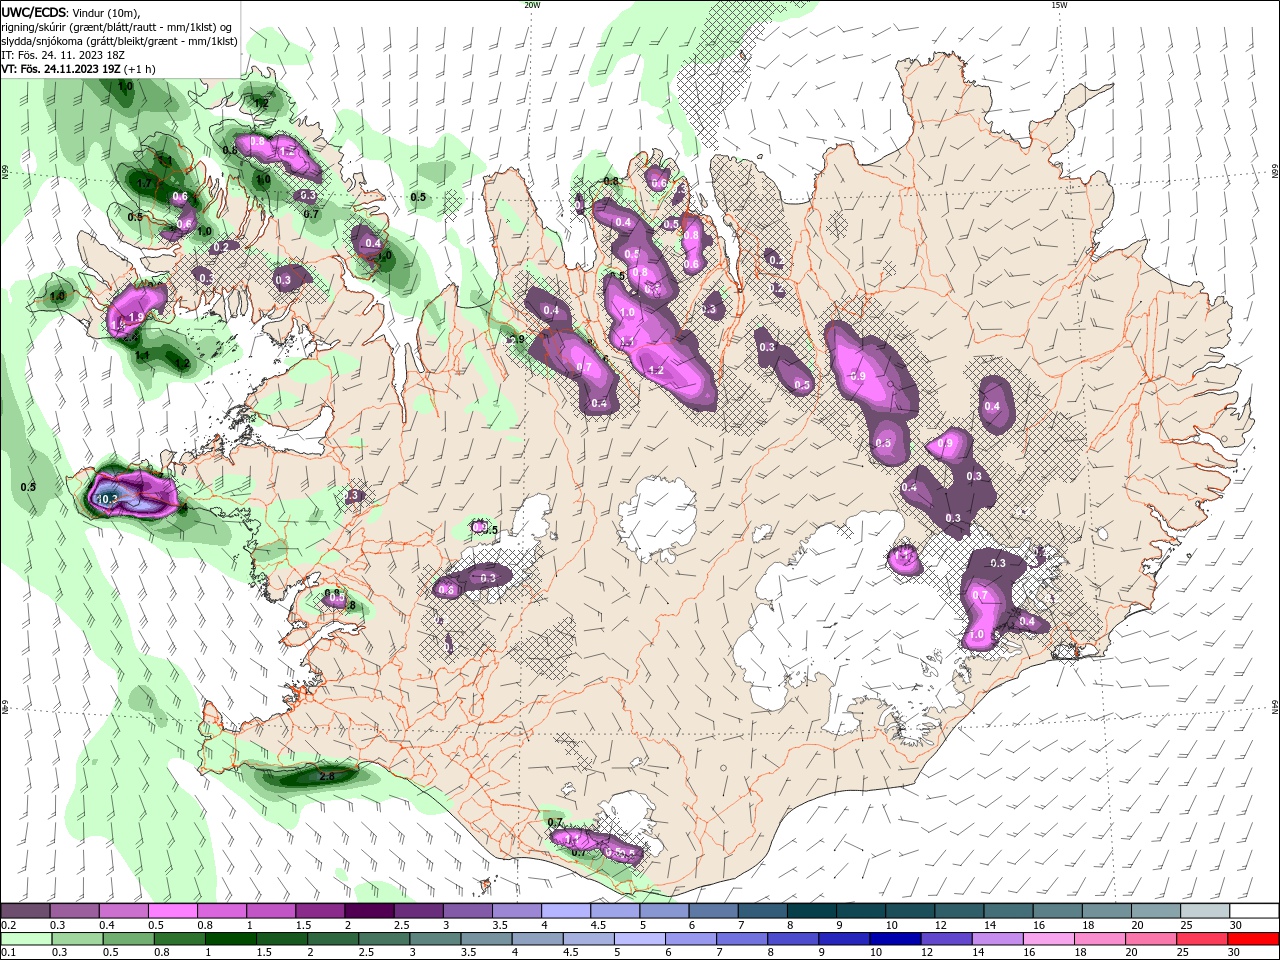The image size is (1280, 960).
Task: Click the 'rigning/skúrir' legend description line
Action: click(x=117, y=27)
